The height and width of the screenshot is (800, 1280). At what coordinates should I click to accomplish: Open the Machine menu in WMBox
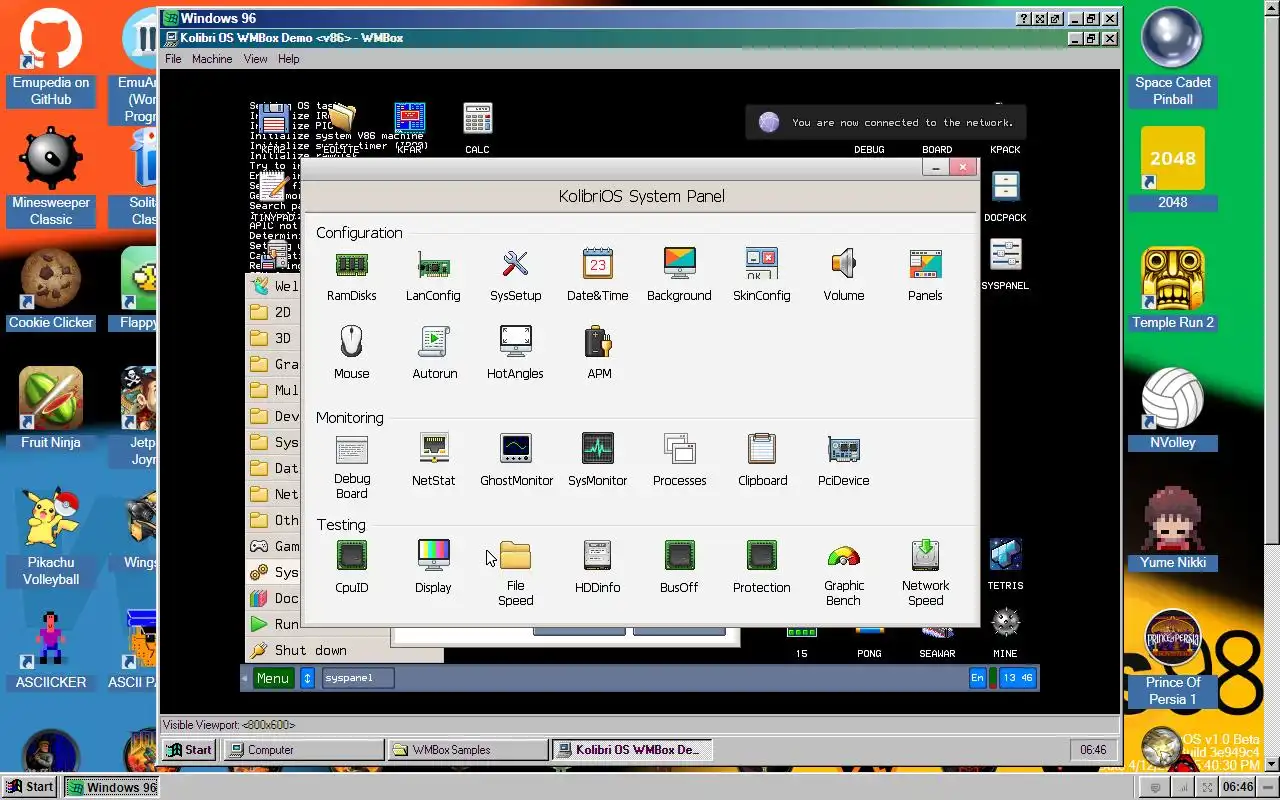[212, 59]
